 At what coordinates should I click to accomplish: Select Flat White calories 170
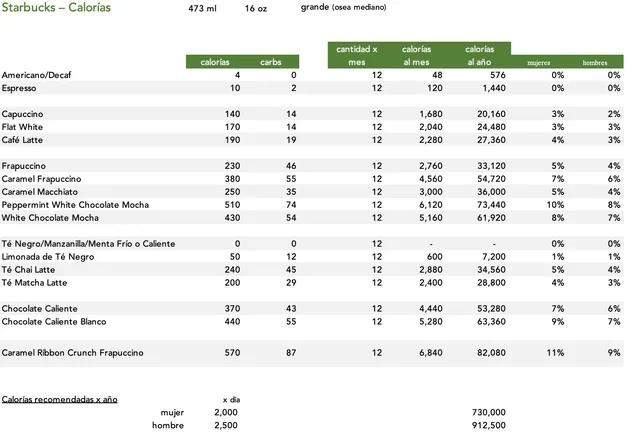(232, 127)
